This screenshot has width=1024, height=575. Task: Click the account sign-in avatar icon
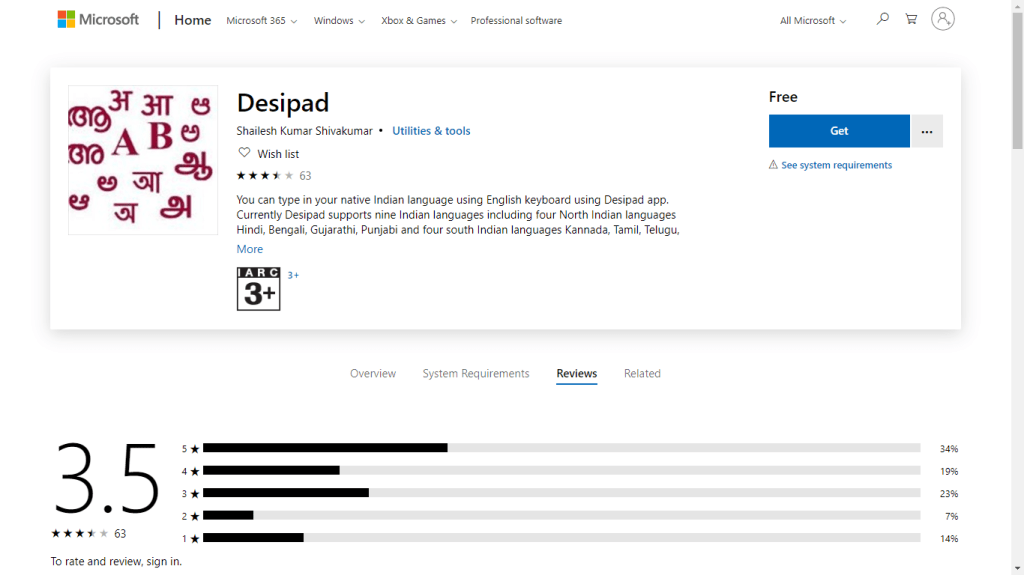[x=942, y=19]
